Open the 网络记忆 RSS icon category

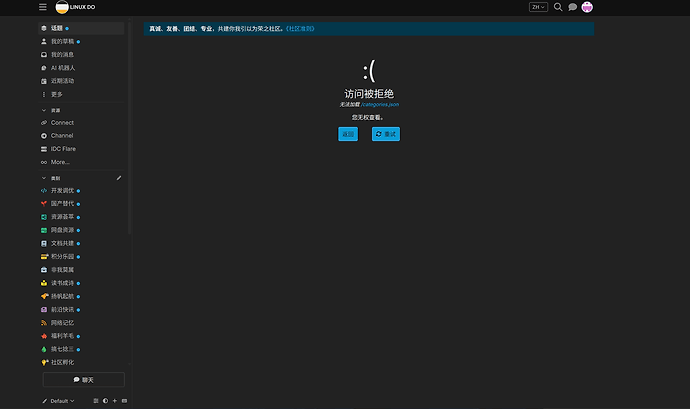(x=44, y=323)
